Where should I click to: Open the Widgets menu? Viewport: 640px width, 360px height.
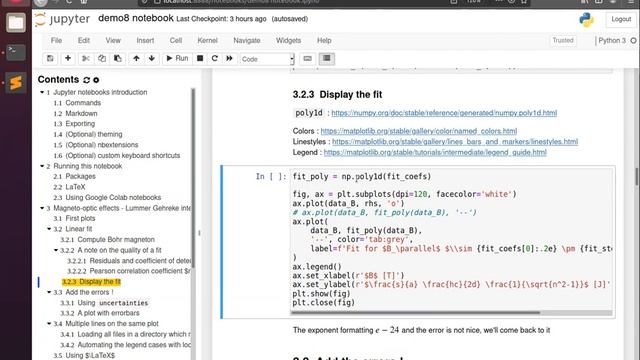coord(288,40)
